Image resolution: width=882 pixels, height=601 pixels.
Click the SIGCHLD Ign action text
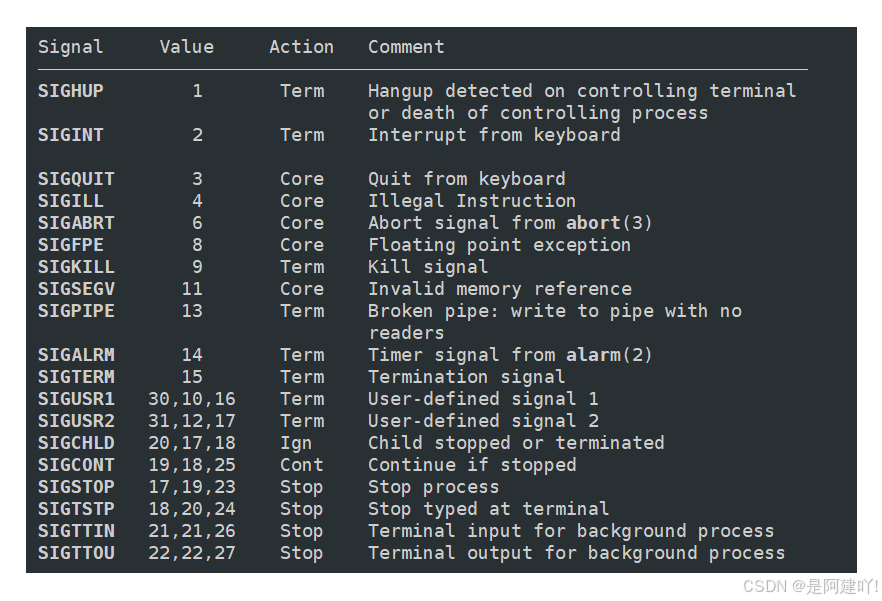(x=296, y=443)
